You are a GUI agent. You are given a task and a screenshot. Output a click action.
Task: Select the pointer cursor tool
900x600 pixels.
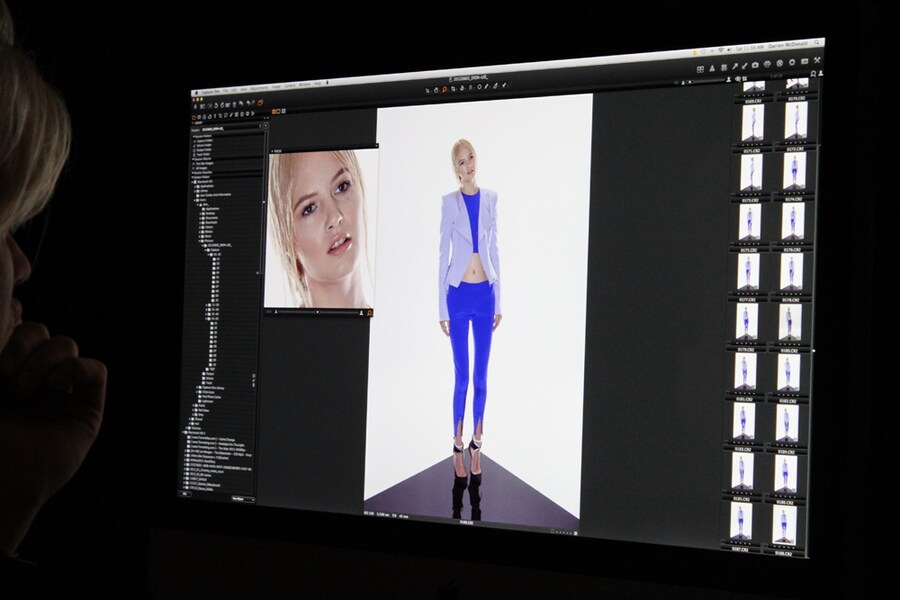427,91
